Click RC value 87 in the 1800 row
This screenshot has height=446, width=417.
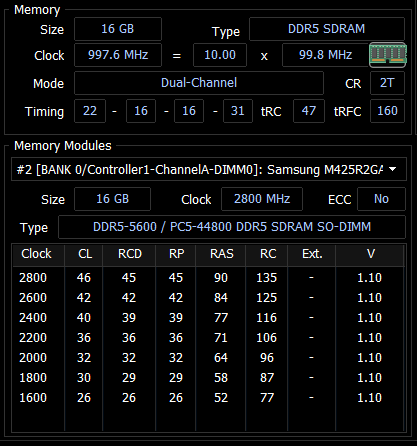(x=267, y=378)
